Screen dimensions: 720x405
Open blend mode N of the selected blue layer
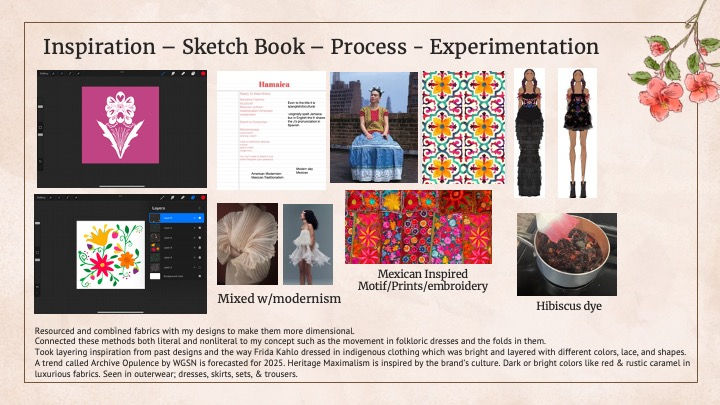(x=194, y=218)
